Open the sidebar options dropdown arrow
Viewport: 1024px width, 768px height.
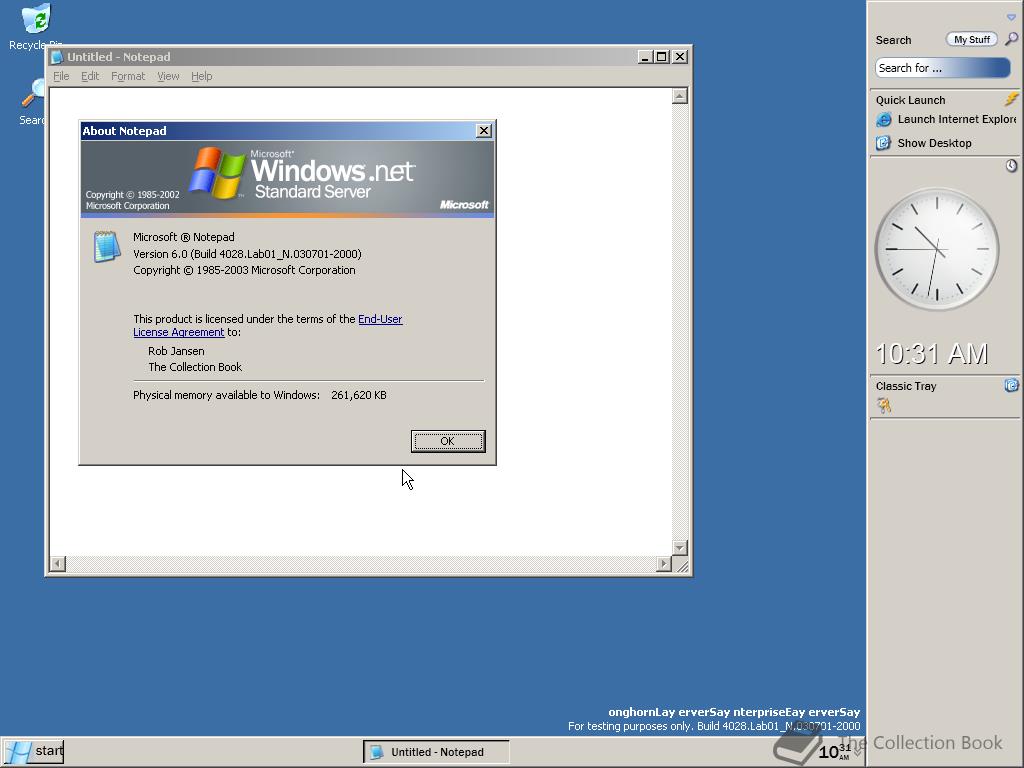1011,18
